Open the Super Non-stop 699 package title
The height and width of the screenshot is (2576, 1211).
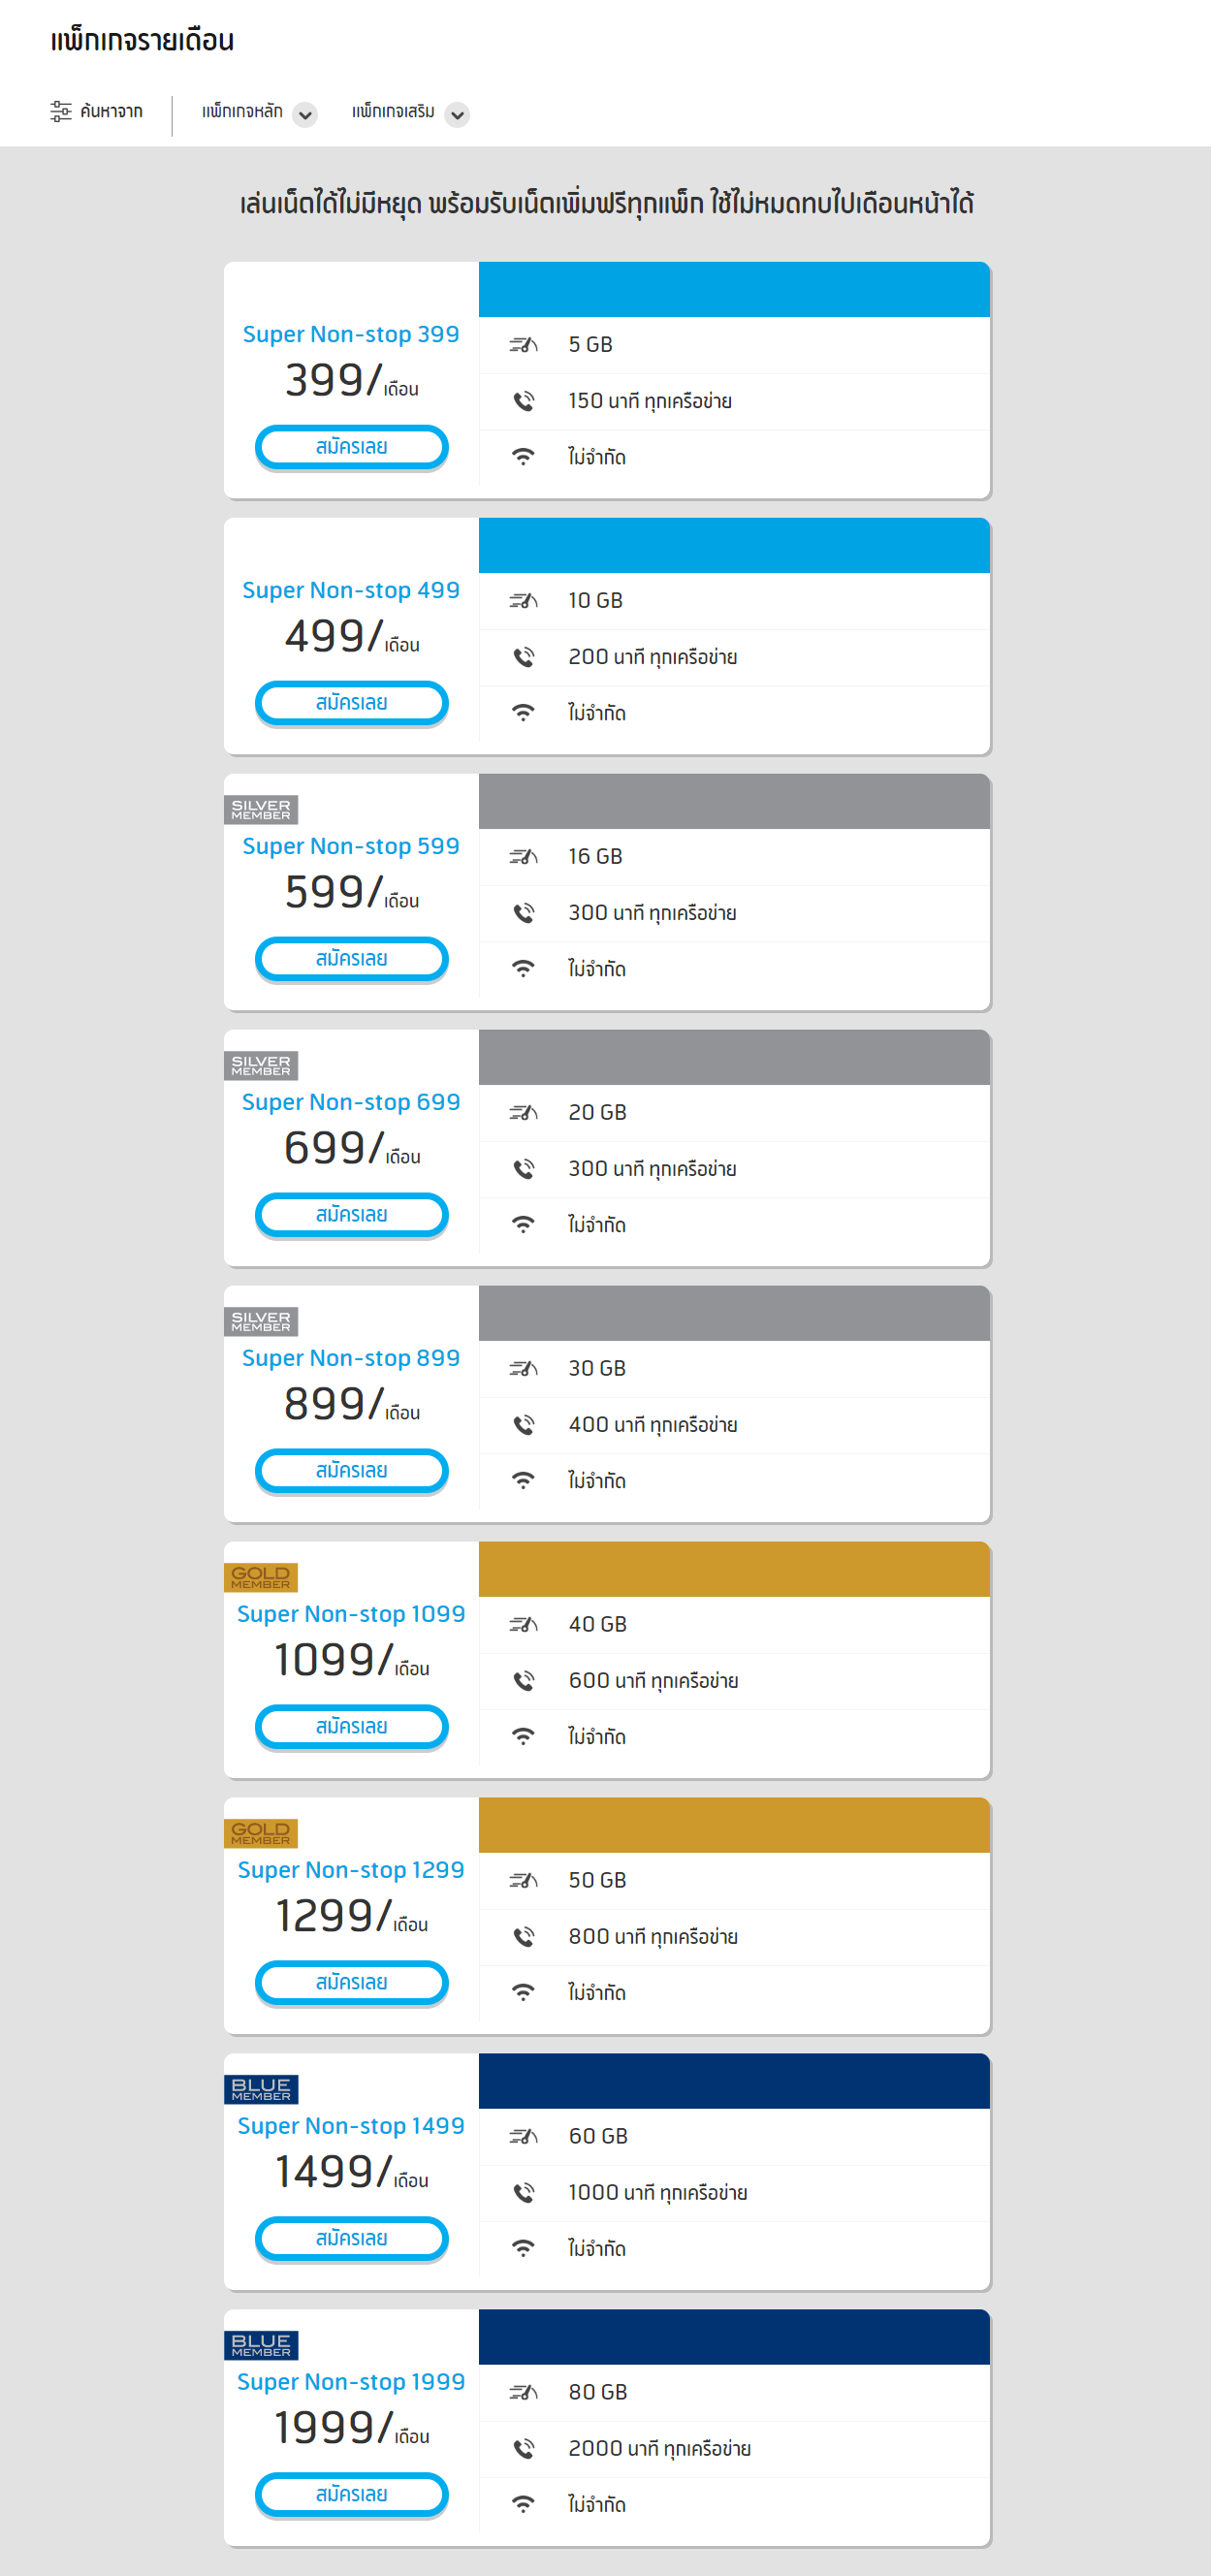tap(351, 1102)
